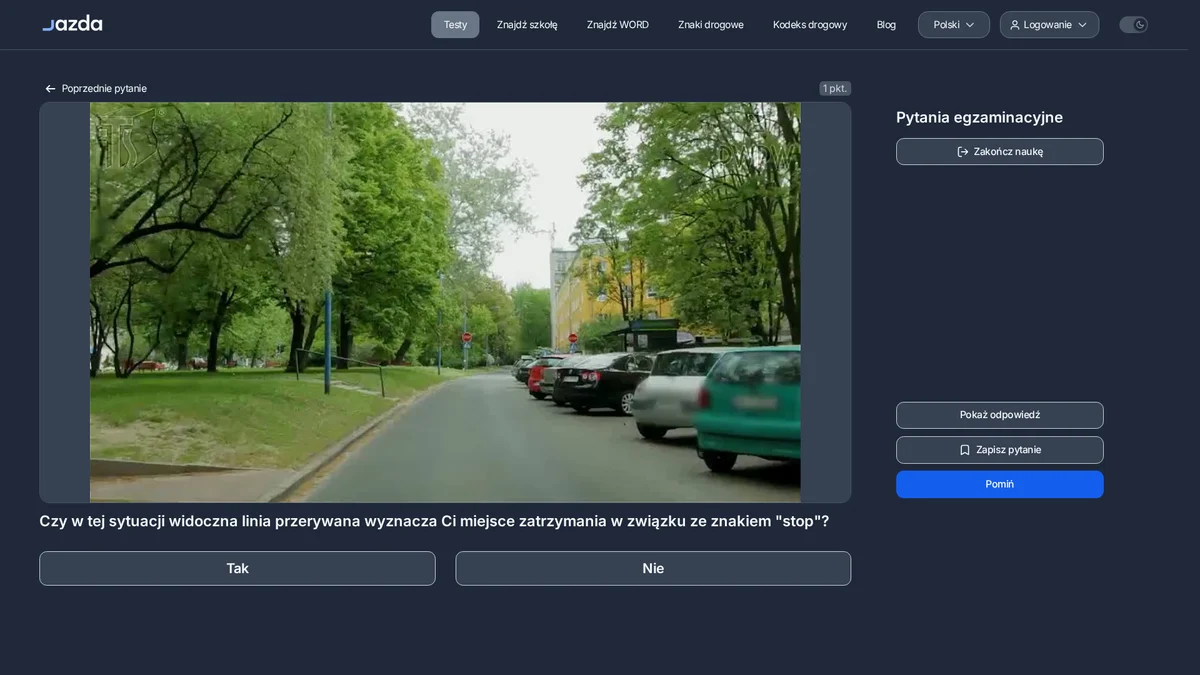Open Znajdź szkołę in the navigation
Viewport: 1200px width, 675px height.
(527, 25)
